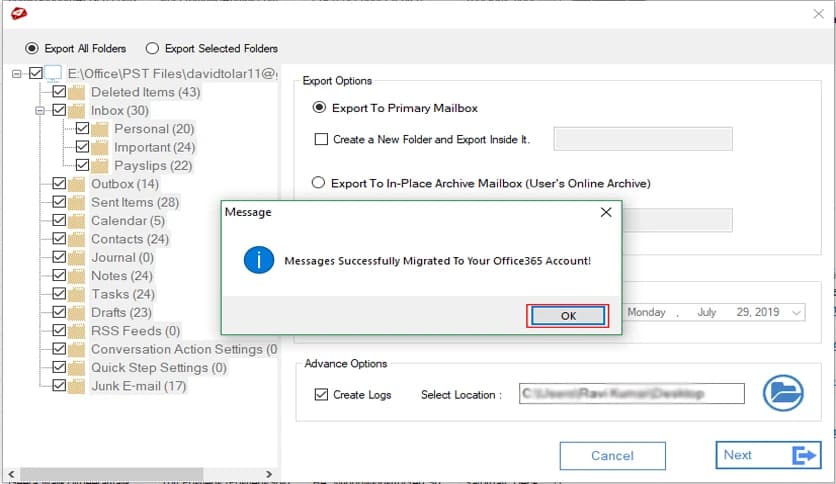Collapse the Inbox tree node
This screenshot has height=484, width=836.
(x=40, y=110)
